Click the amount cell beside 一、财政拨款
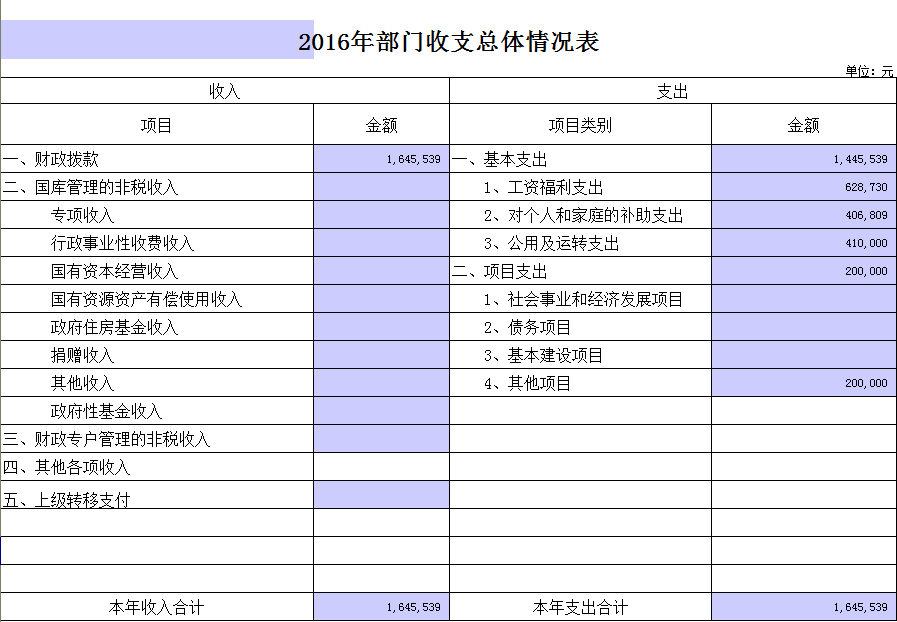 pyautogui.click(x=381, y=159)
